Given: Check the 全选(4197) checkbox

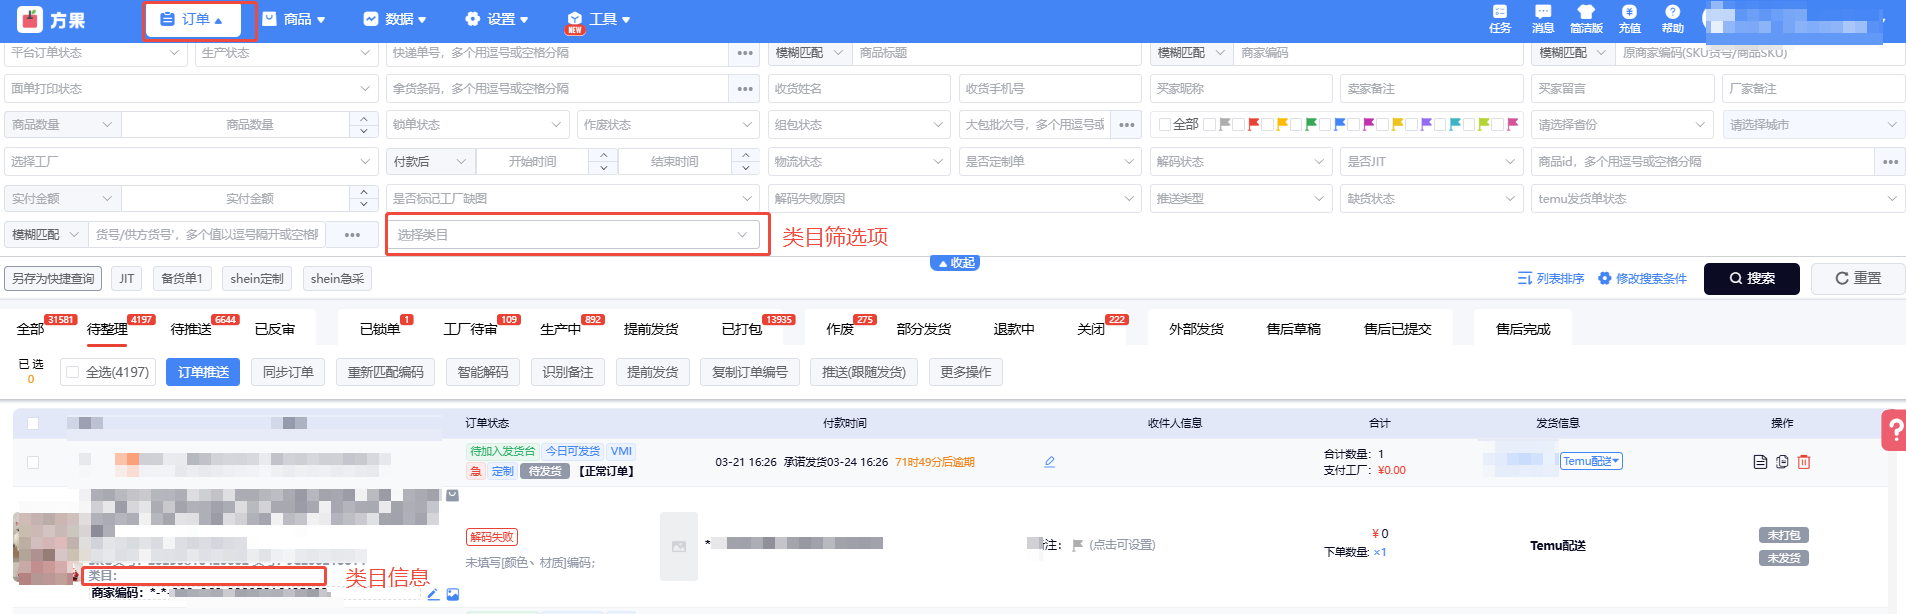Looking at the screenshot, I should (x=73, y=373).
